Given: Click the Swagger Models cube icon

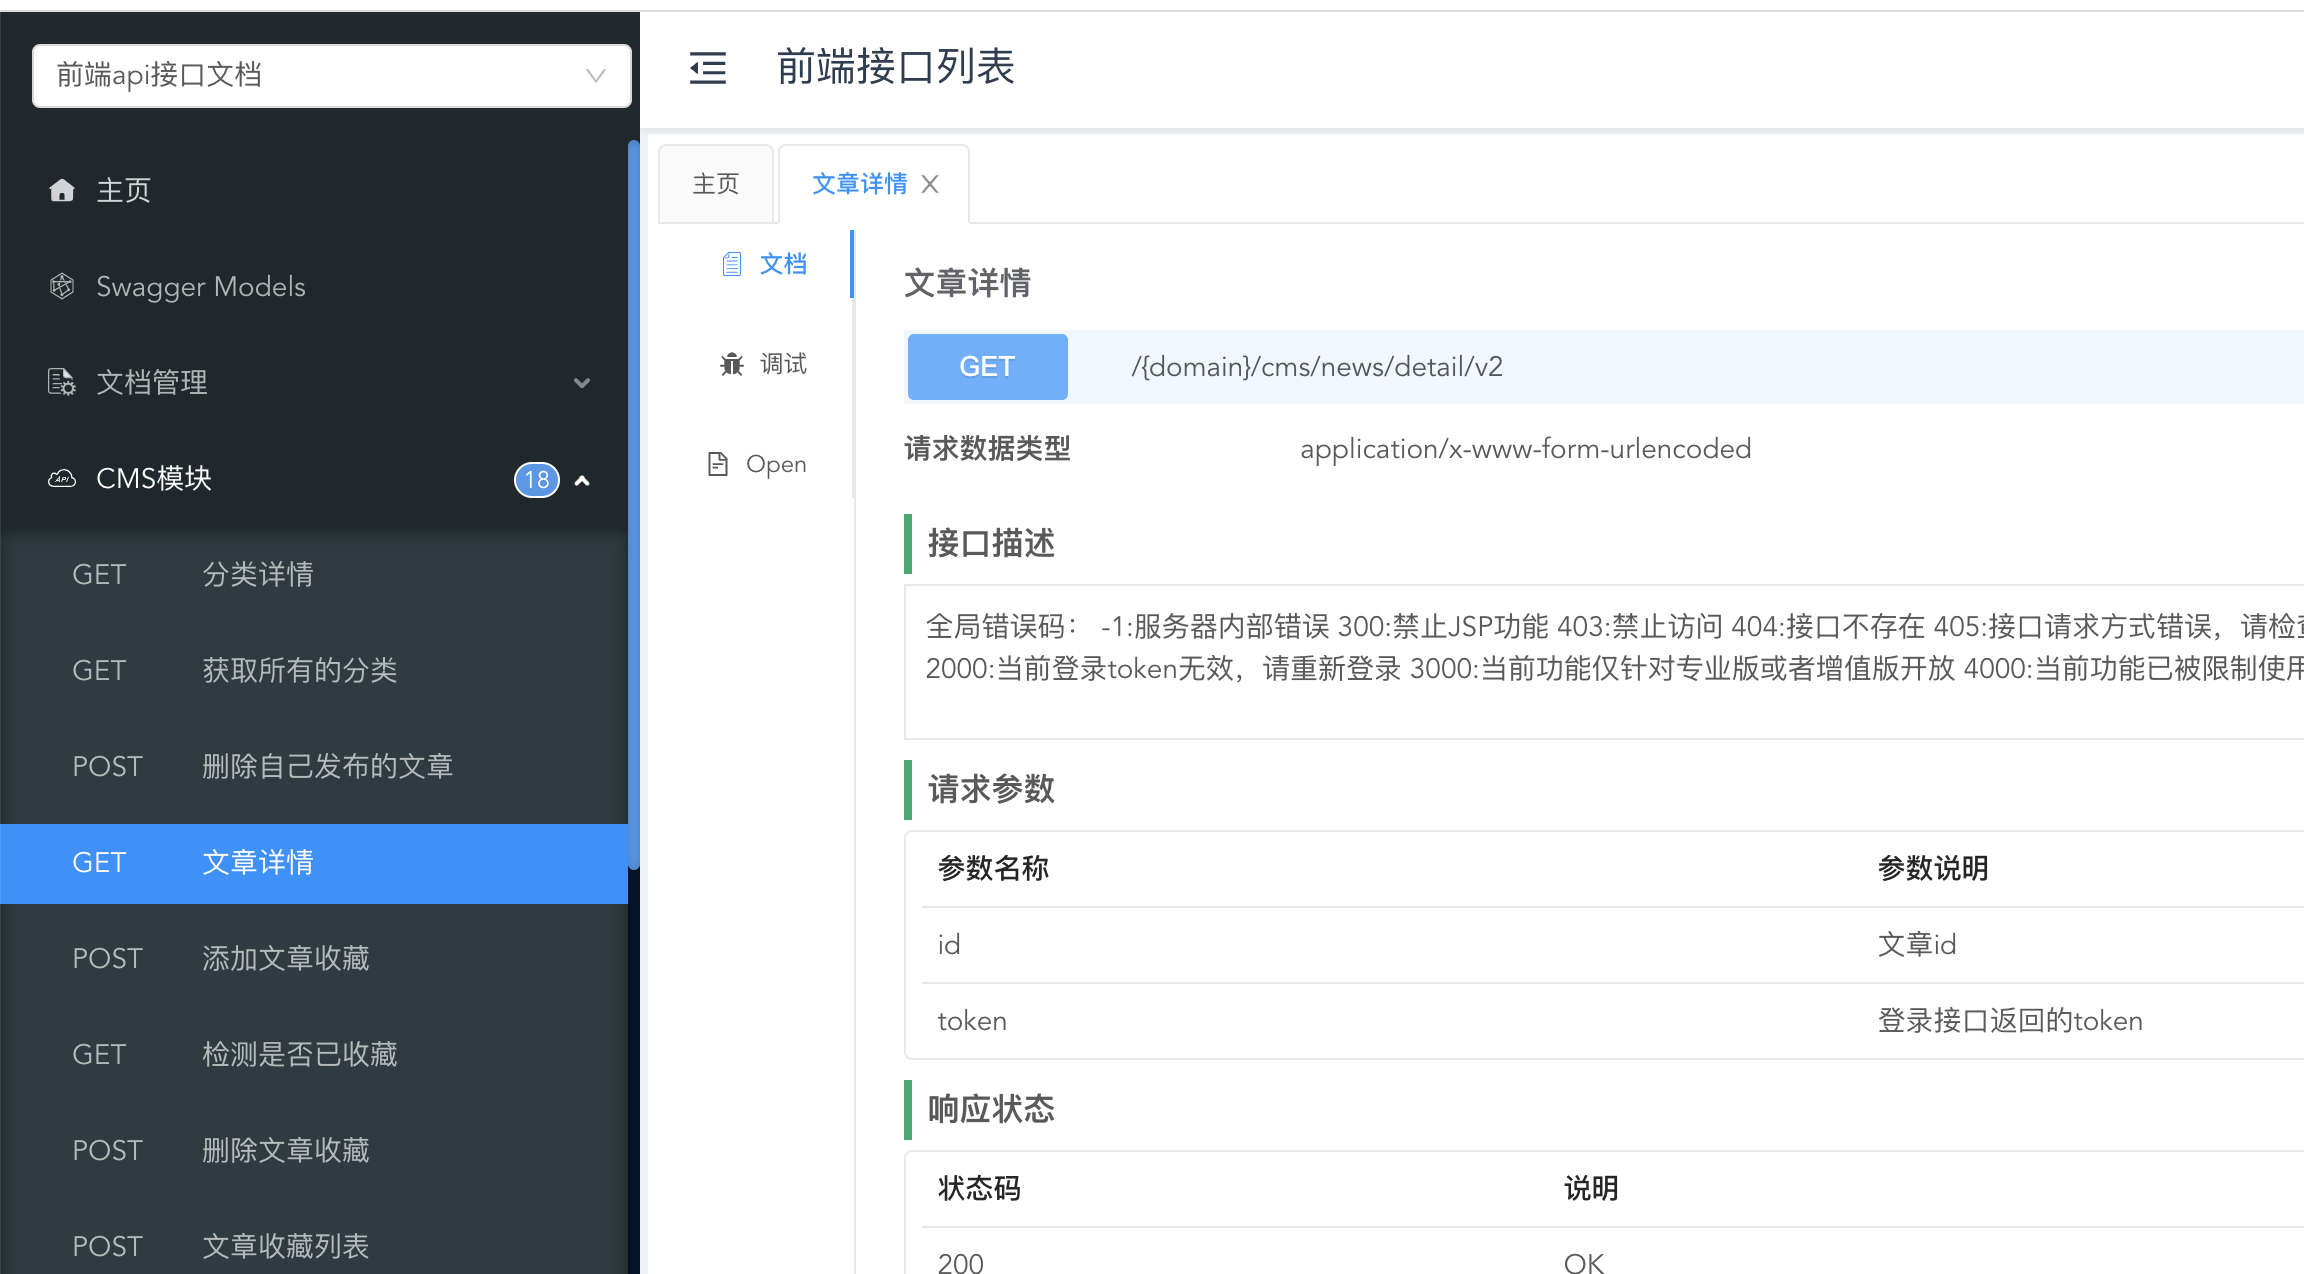Looking at the screenshot, I should tap(62, 287).
